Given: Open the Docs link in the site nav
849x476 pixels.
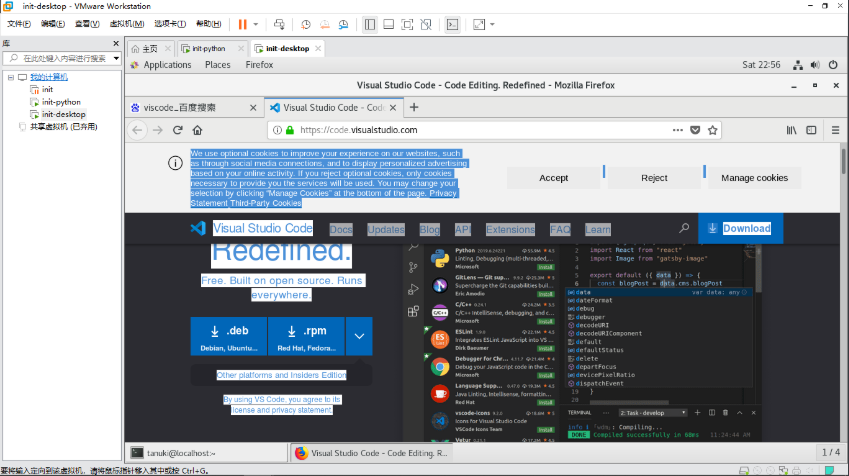Looking at the screenshot, I should pyautogui.click(x=341, y=230).
